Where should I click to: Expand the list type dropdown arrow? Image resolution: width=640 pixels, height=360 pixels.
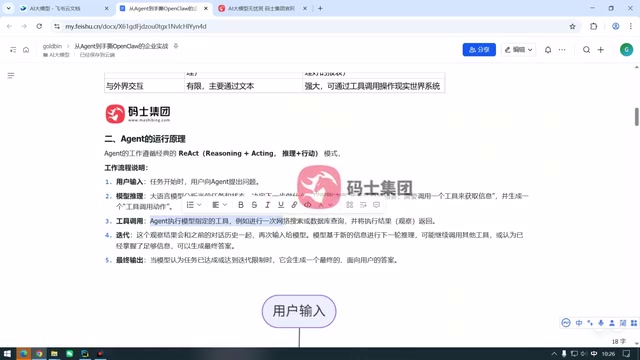(199, 205)
